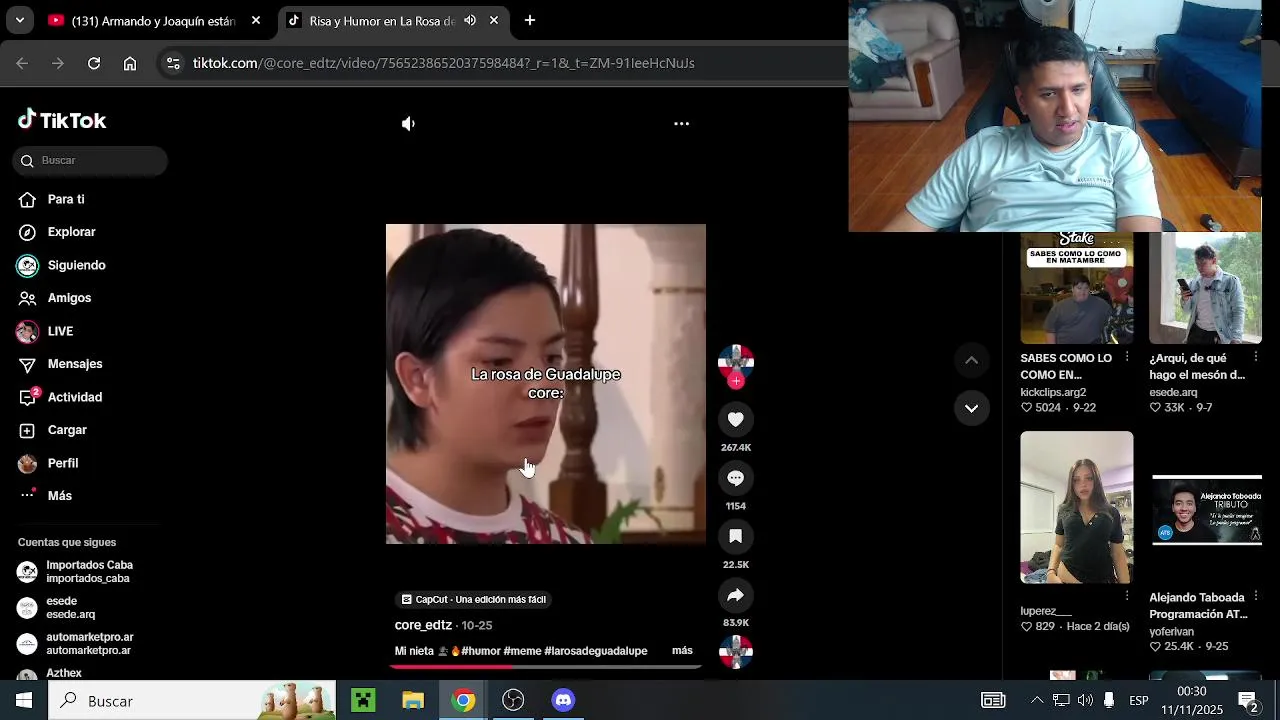Open the Minecraft taskbar icon
1280x720 pixels.
(x=363, y=701)
